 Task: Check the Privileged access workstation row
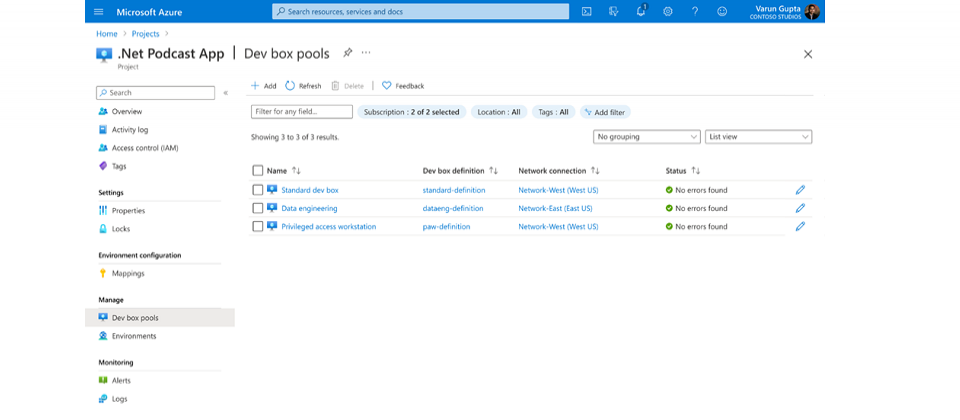pyautogui.click(x=258, y=227)
